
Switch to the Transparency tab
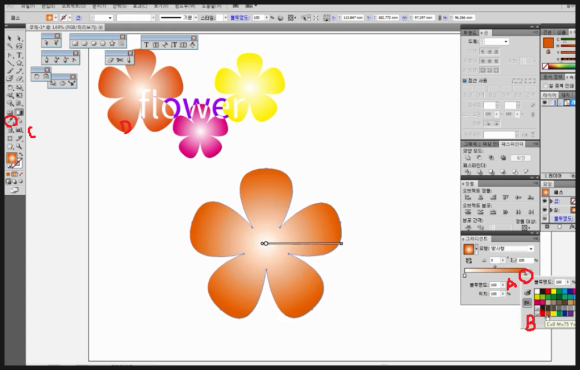(471, 33)
